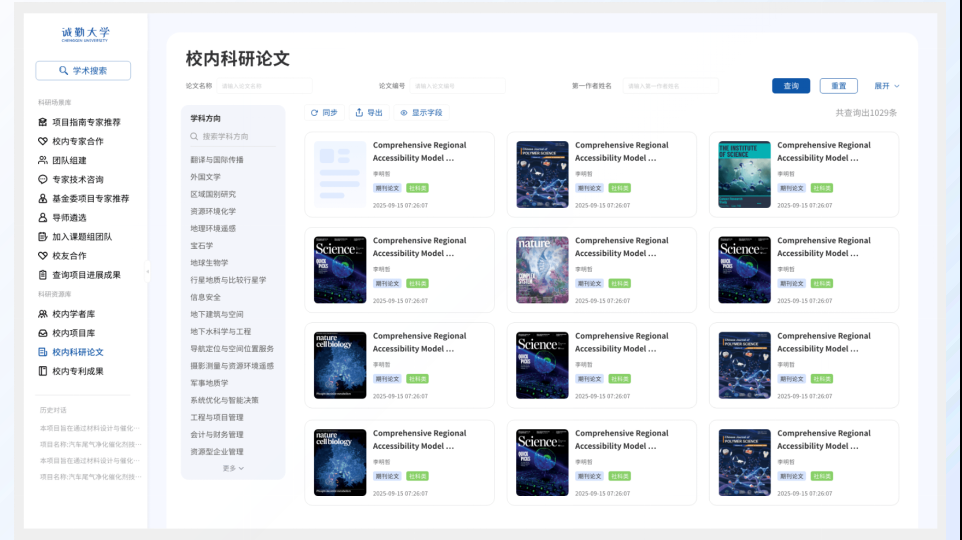
Task: Click the 校友合作 heart icon
Action: tap(42, 255)
